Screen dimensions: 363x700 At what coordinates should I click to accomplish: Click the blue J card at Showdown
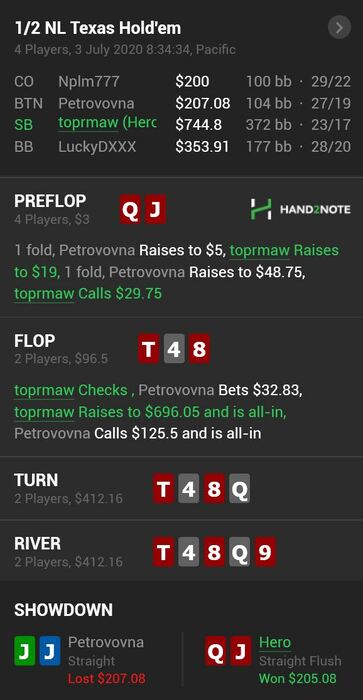pyautogui.click(x=50, y=650)
